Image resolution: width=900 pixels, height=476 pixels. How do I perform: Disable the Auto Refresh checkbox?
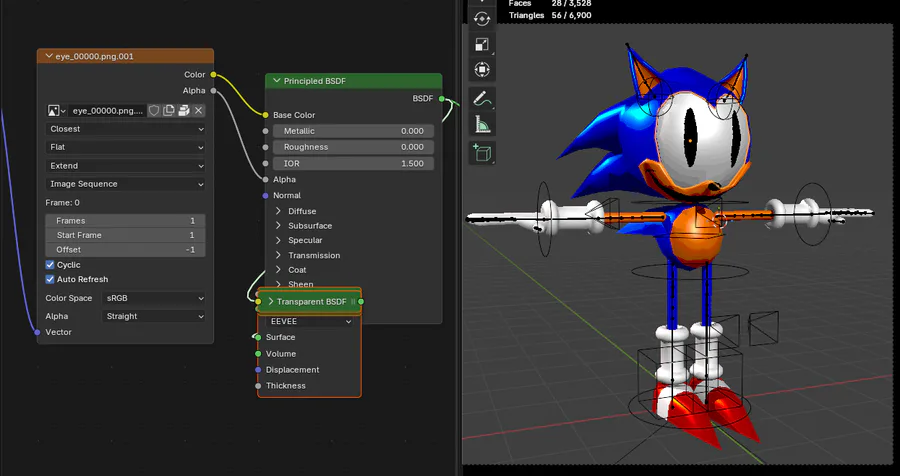tap(50, 279)
